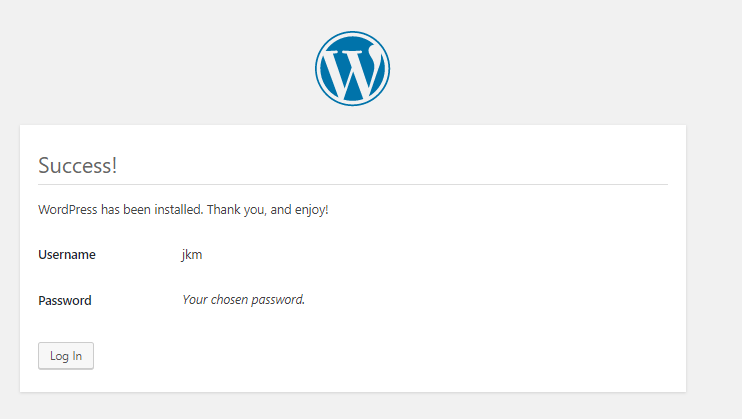Click the word "enjoy!" in the message
Screen dimensions: 742x419
tap(311, 210)
